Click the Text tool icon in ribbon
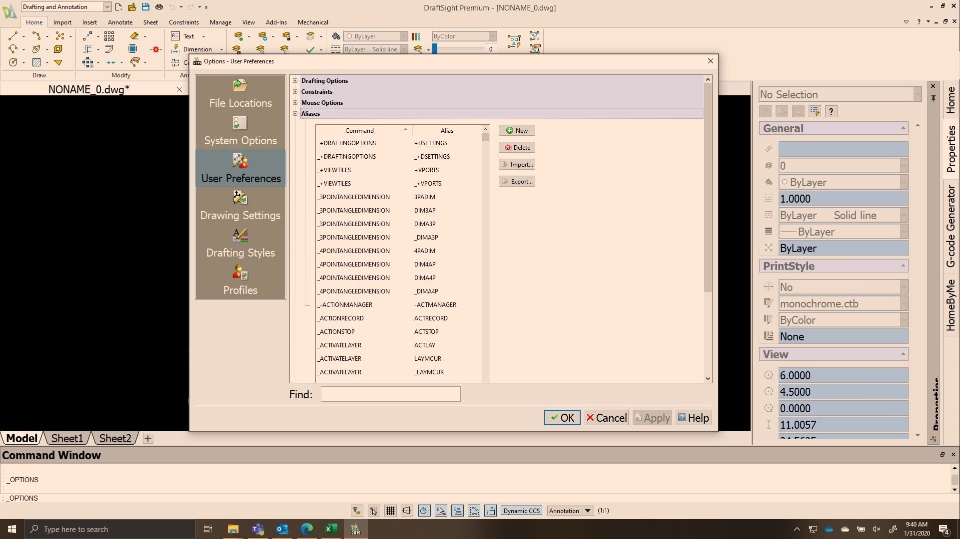The image size is (960, 539). pos(176,36)
